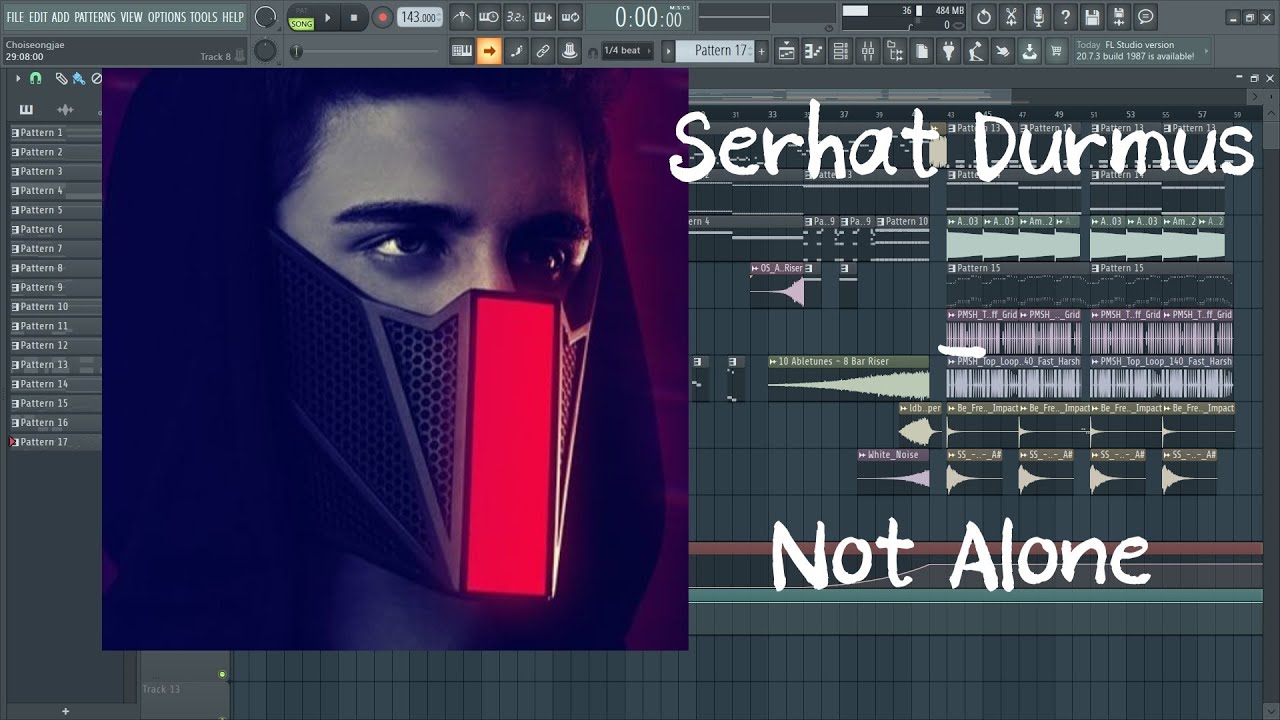Image resolution: width=1280 pixels, height=720 pixels.
Task: Show audio clips waveform icon filter
Action: 65,109
